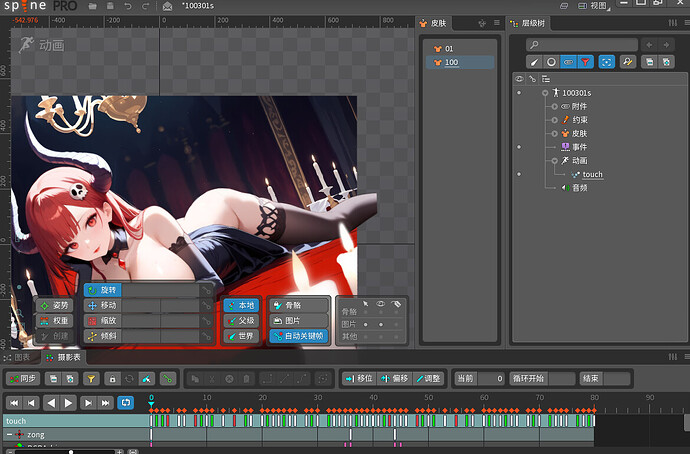Click the key icon beside 移动 fields
The height and width of the screenshot is (454, 690).
coord(206,305)
